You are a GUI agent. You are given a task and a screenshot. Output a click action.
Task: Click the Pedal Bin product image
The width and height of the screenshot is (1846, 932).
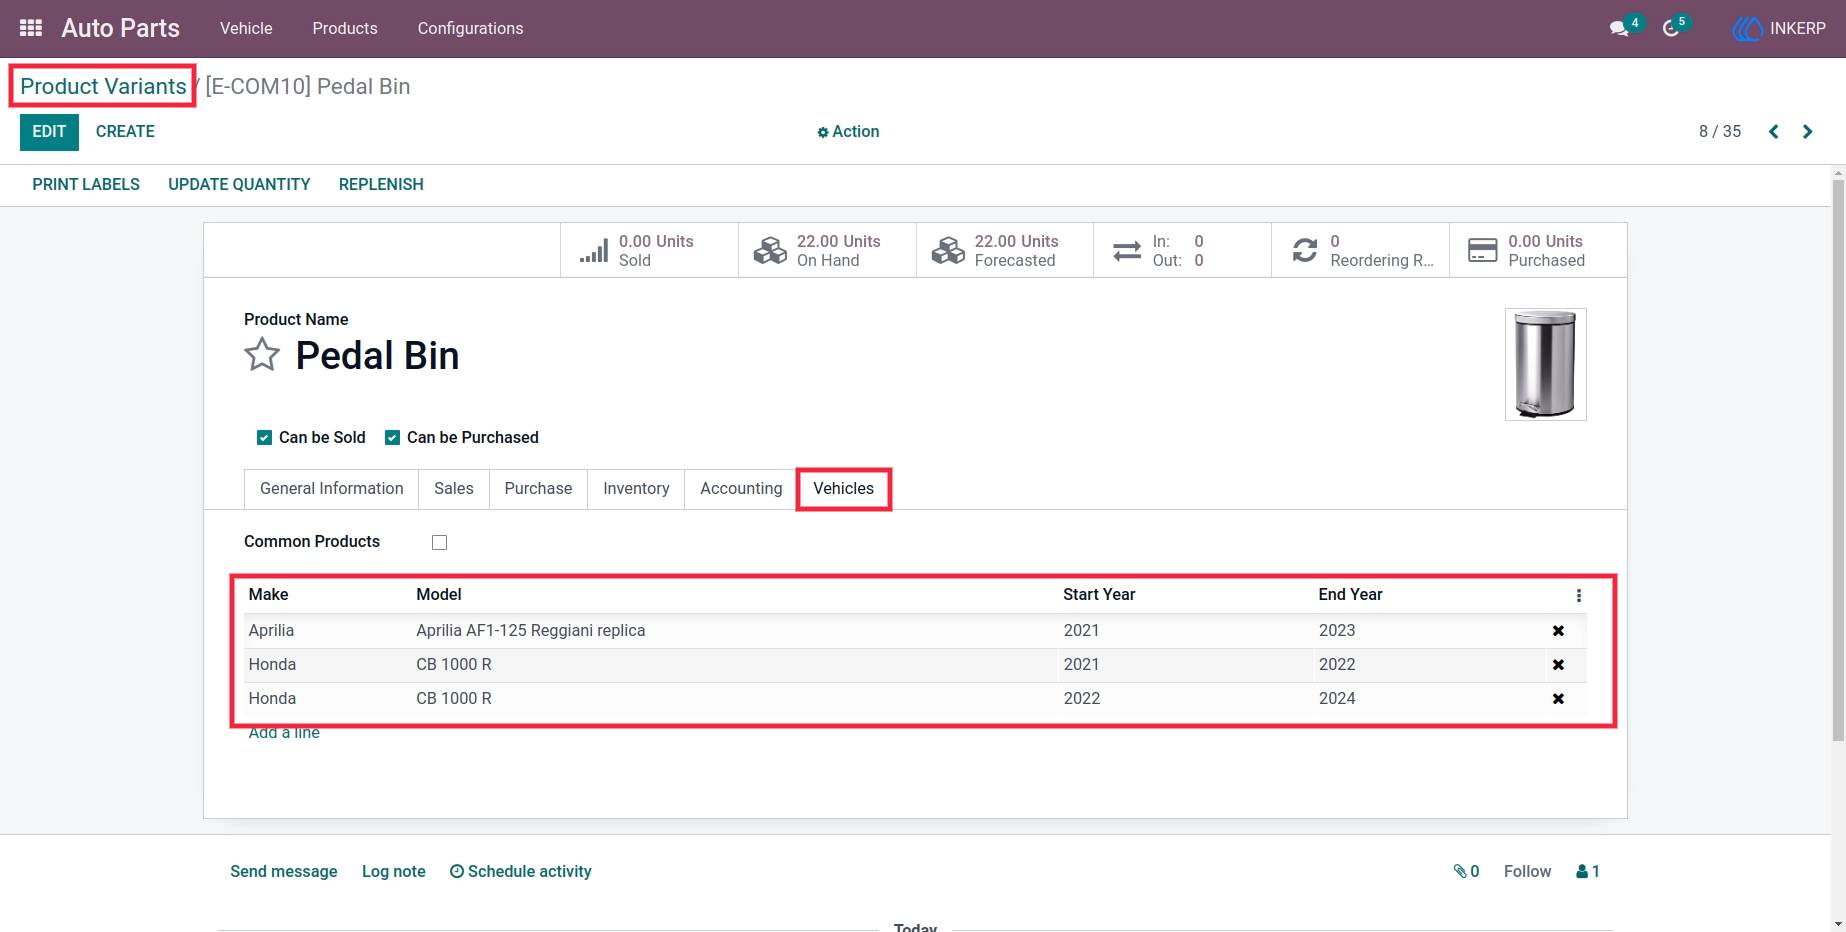pyautogui.click(x=1545, y=364)
